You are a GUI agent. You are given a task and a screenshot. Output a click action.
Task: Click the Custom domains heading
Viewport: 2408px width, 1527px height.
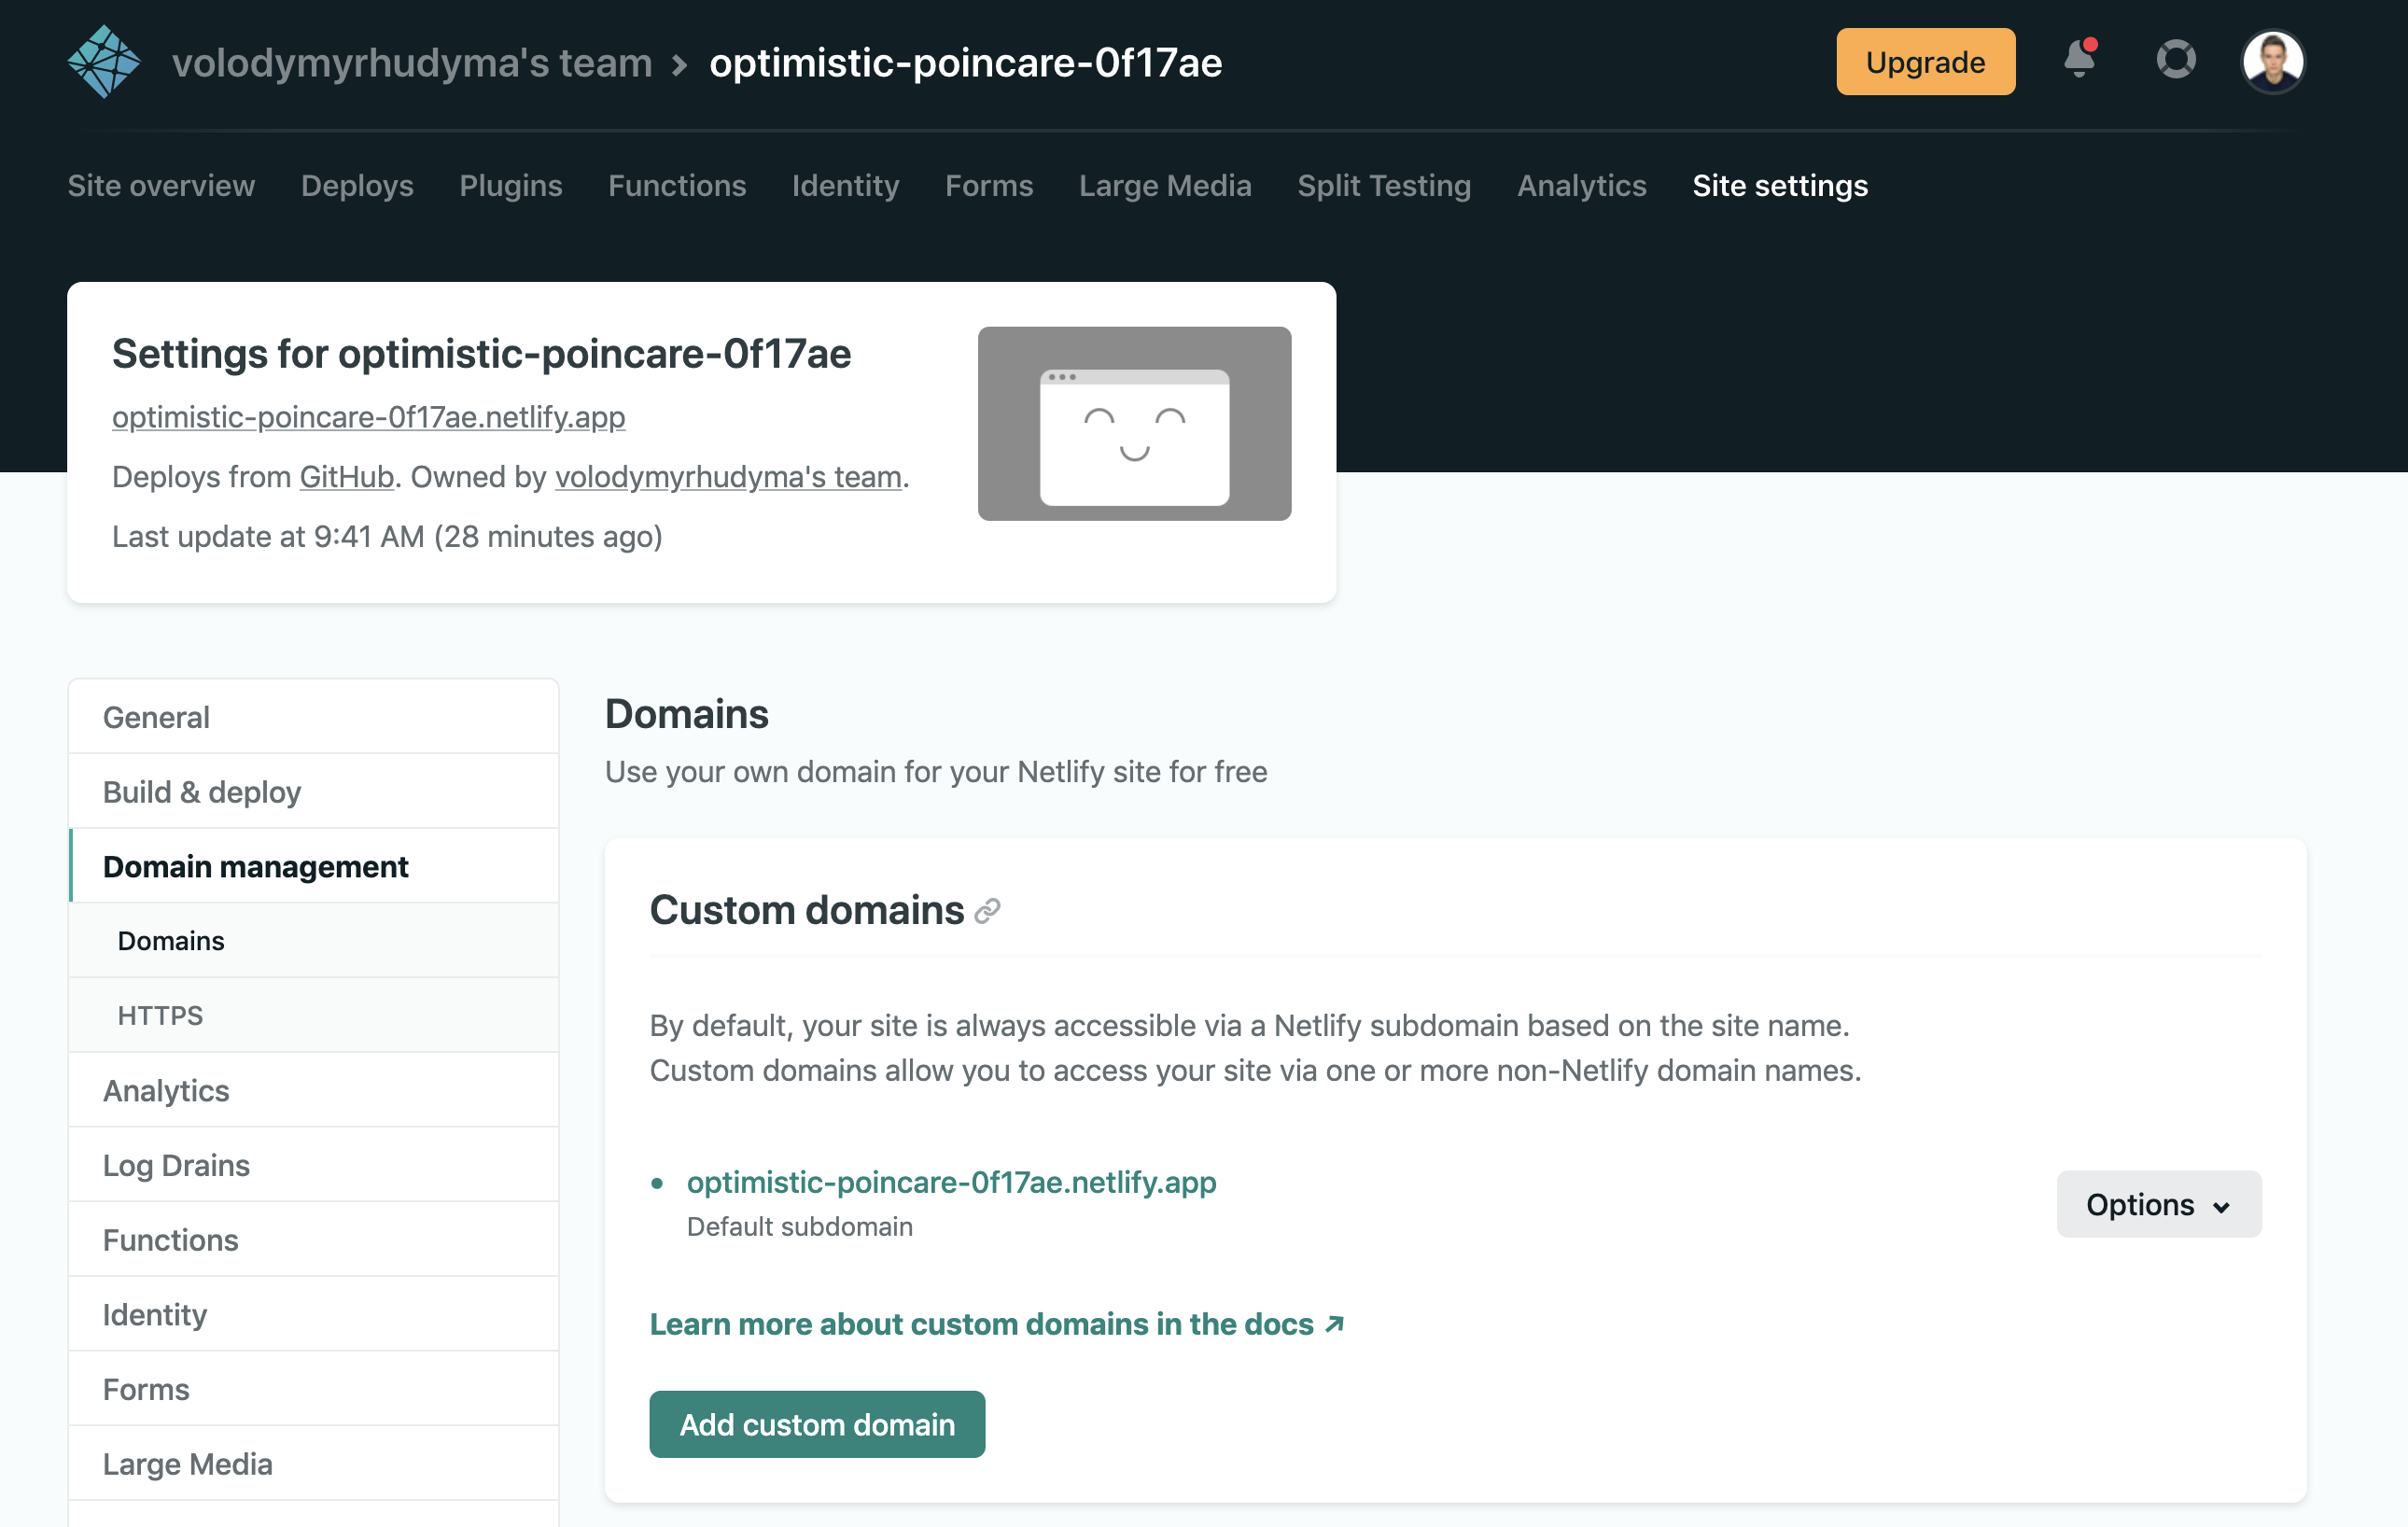(x=807, y=910)
